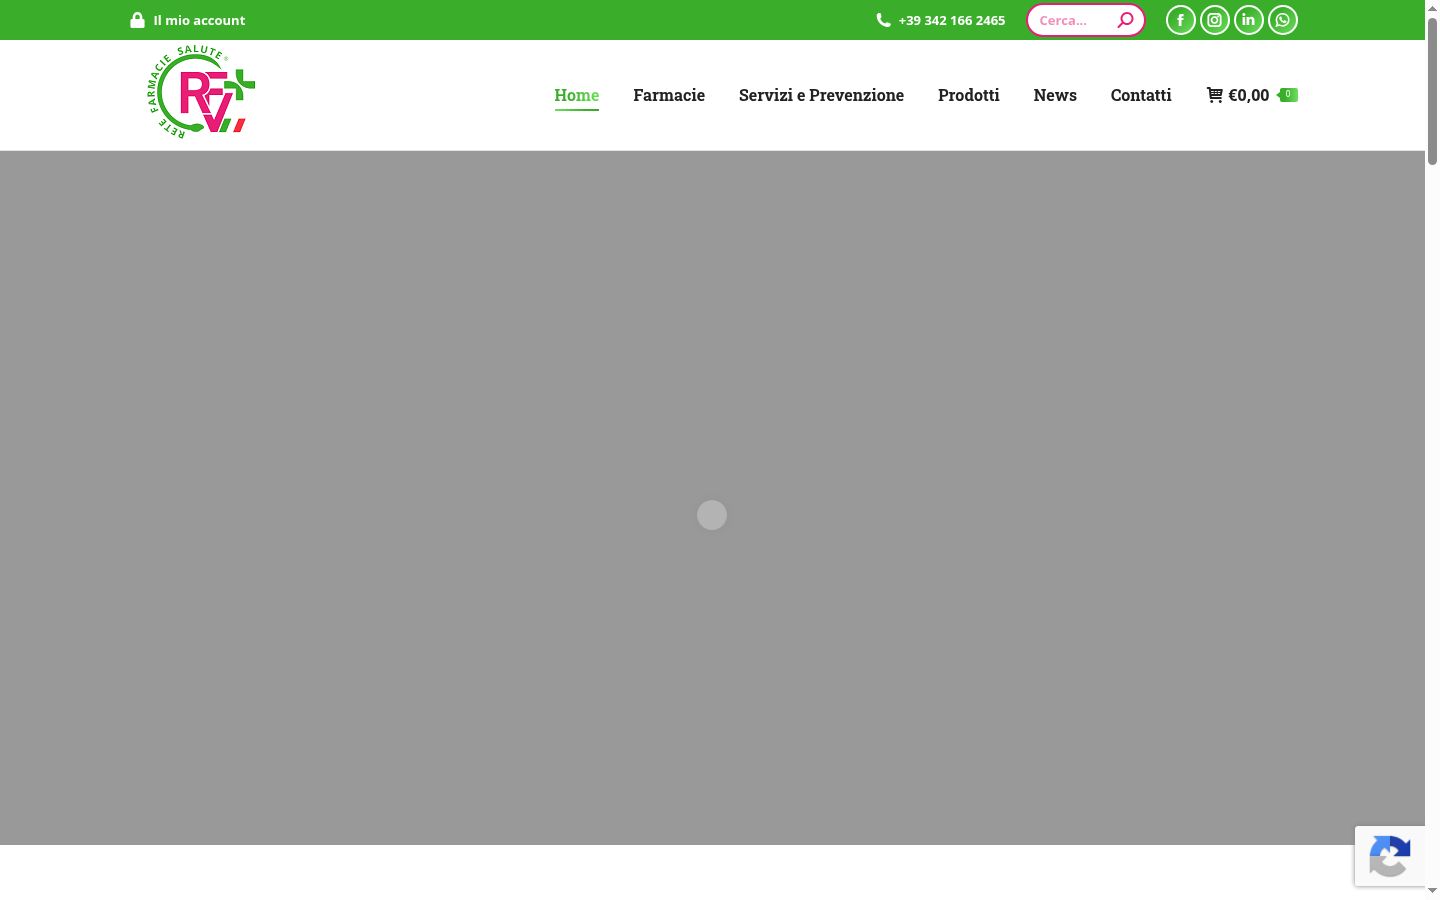Screen dimensions: 1440x900
Task: Click the shopping cart icon
Action: [1215, 95]
